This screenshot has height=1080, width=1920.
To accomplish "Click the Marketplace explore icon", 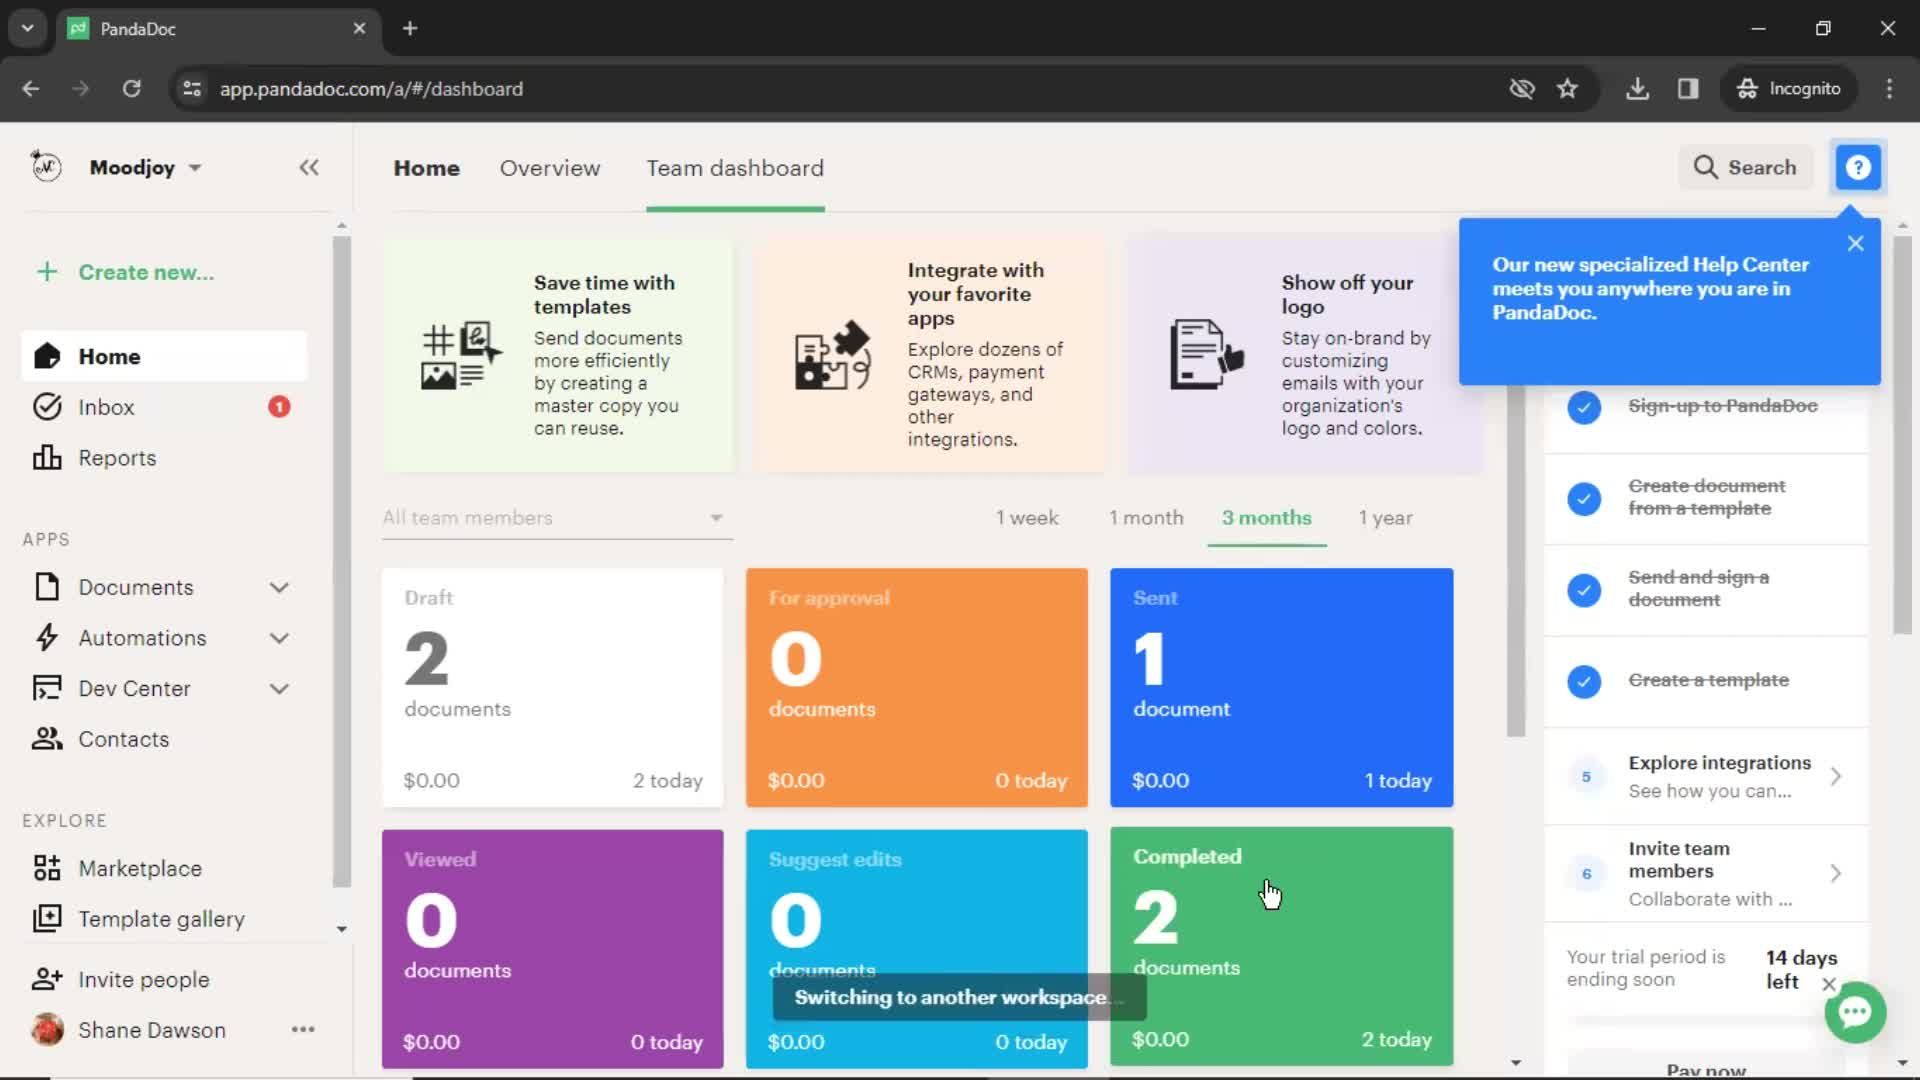I will point(46,868).
